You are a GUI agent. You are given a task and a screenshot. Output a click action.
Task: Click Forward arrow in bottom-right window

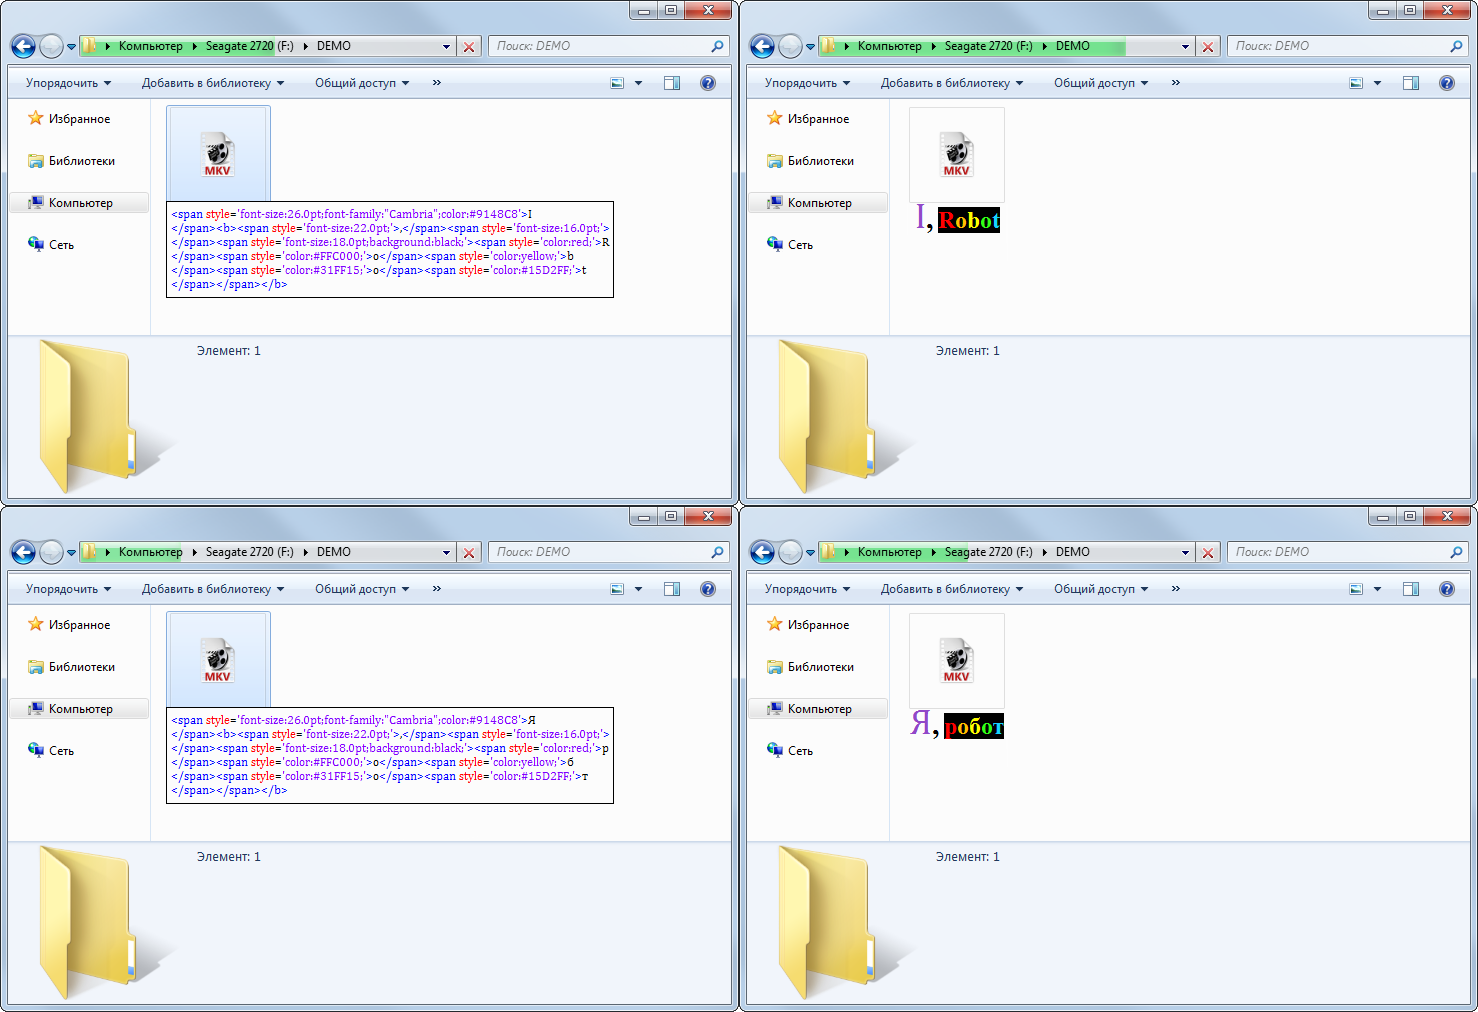790,552
